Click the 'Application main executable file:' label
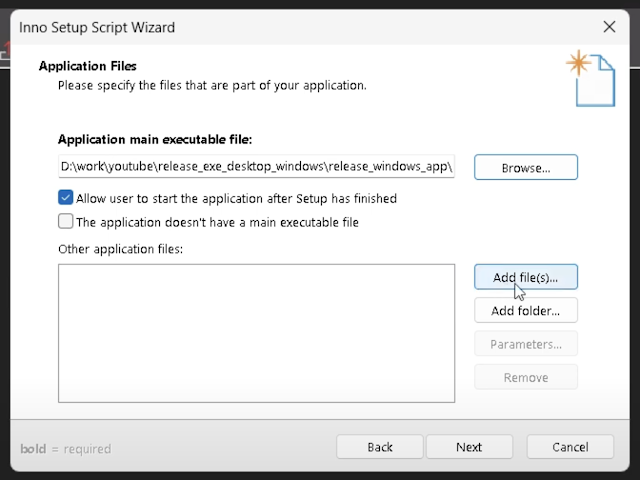The width and height of the screenshot is (640, 480). (155, 140)
